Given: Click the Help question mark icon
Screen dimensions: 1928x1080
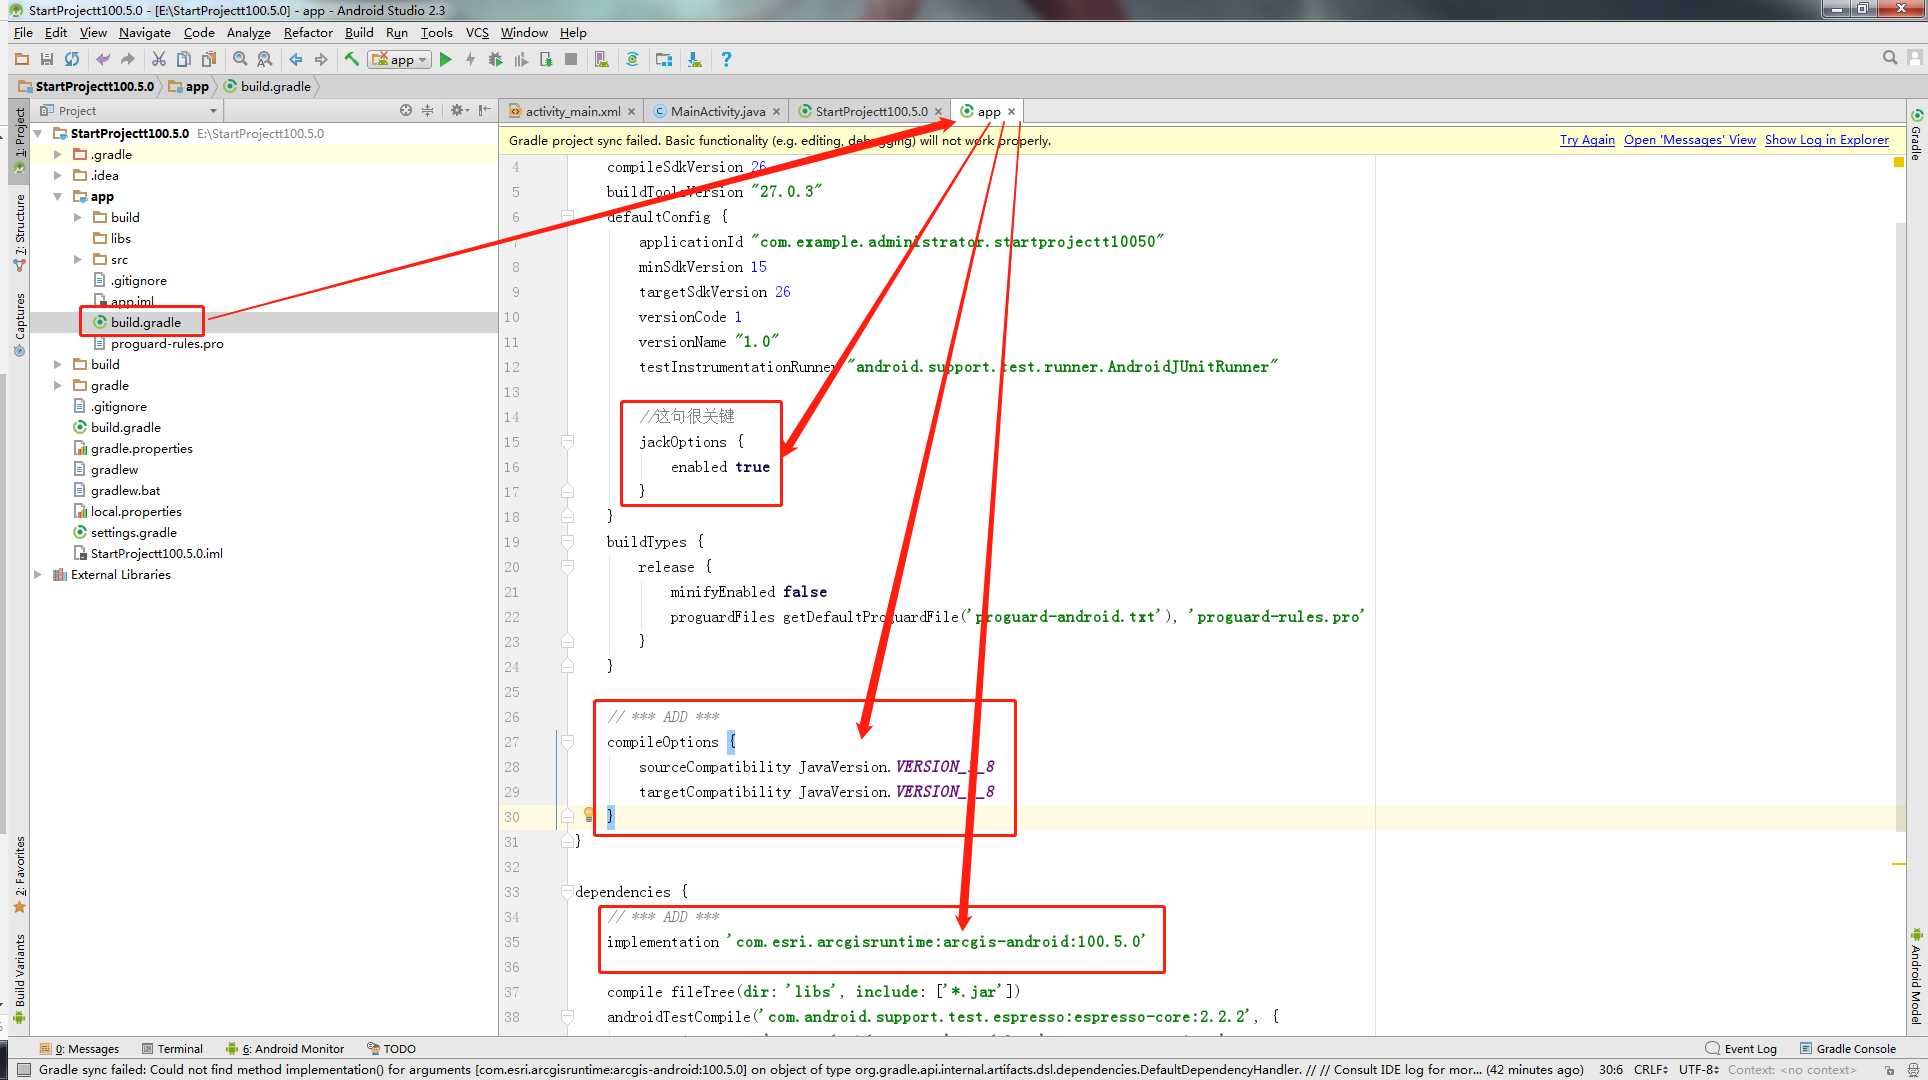Looking at the screenshot, I should coord(726,60).
